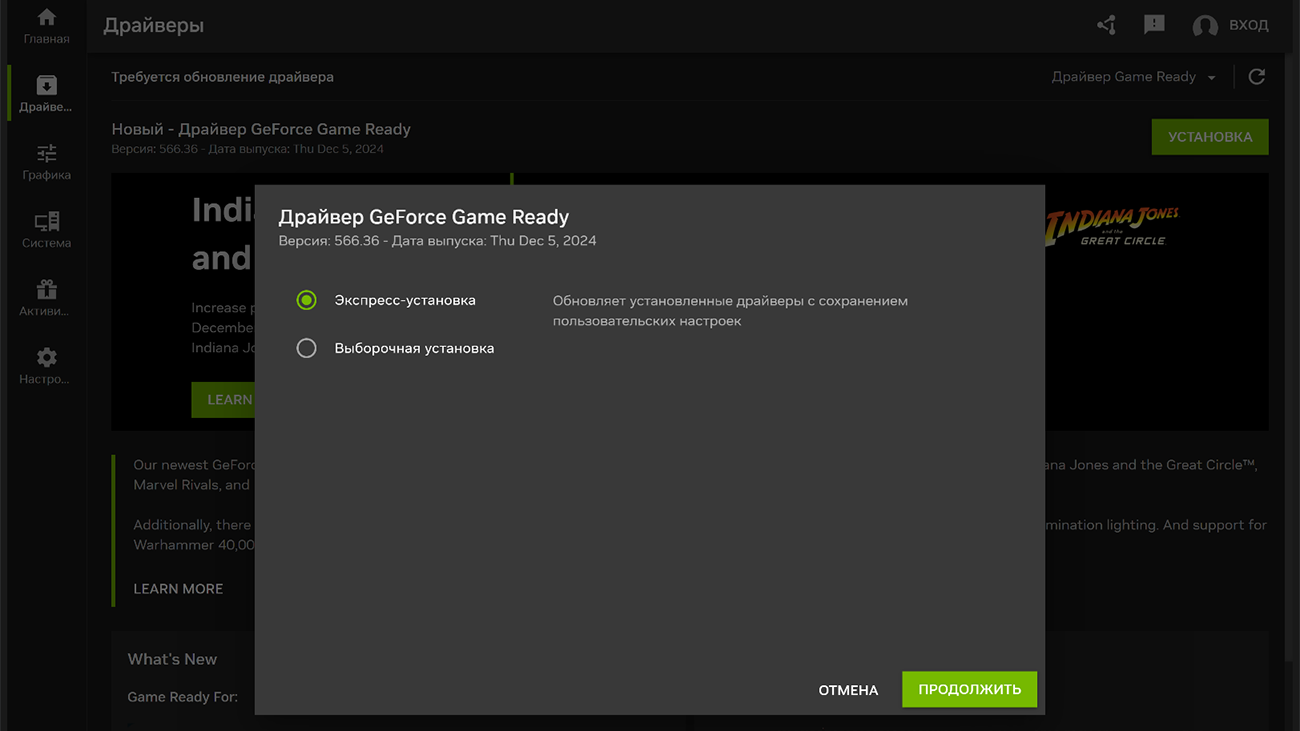Click the share icon in header
The width and height of the screenshot is (1300, 731).
(1106, 25)
